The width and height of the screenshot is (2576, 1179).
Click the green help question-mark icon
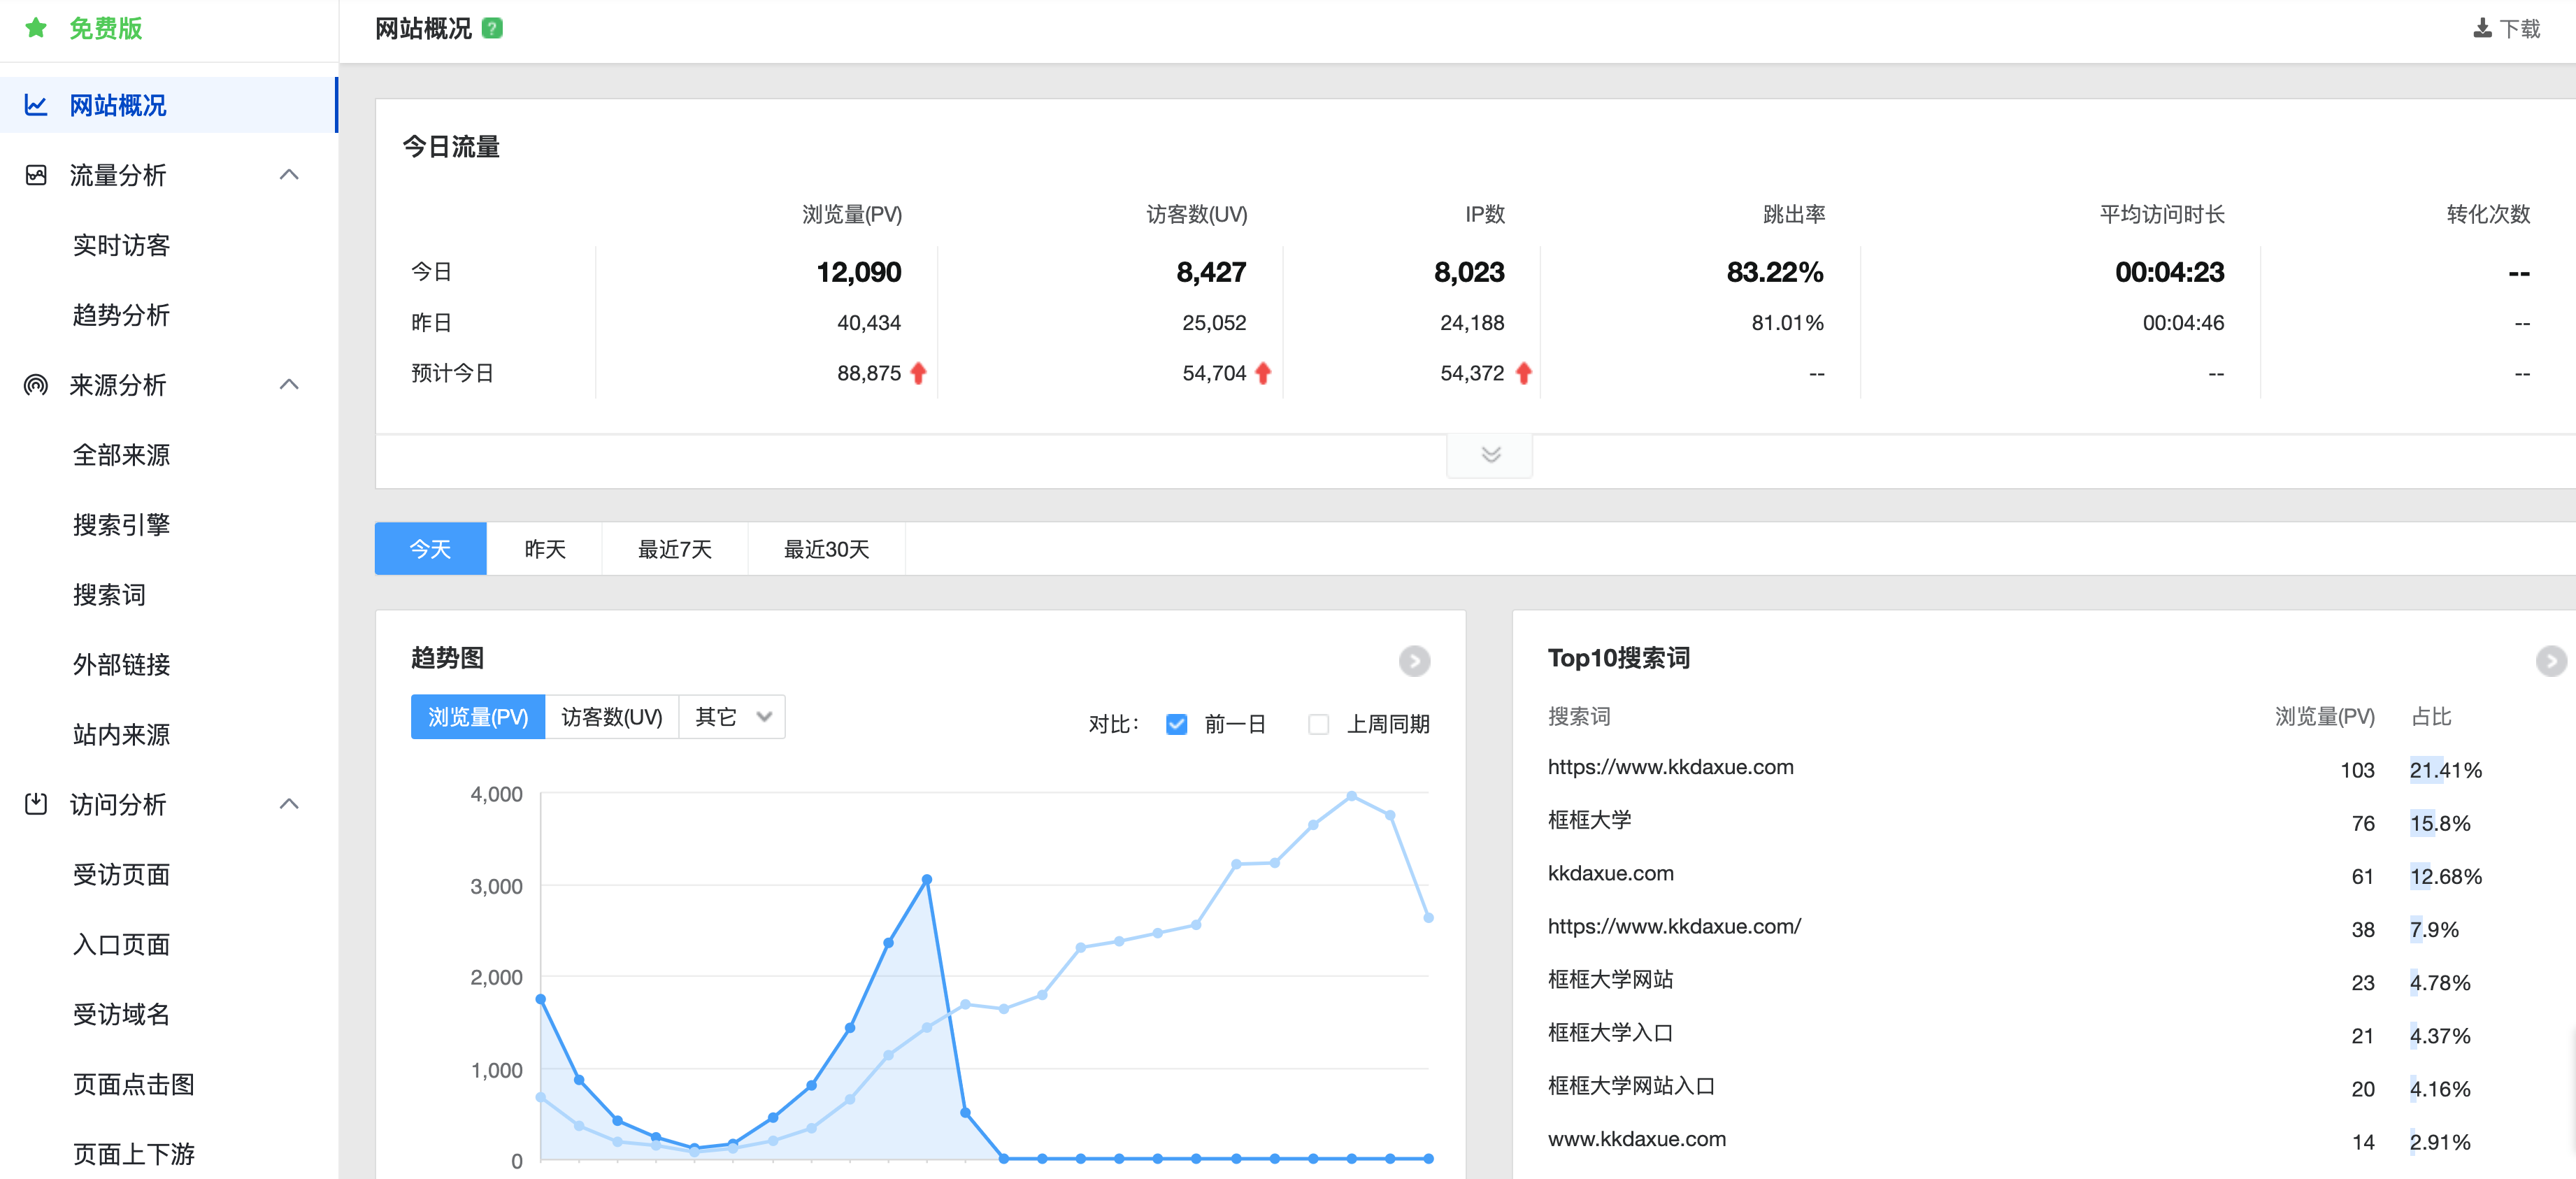492,28
